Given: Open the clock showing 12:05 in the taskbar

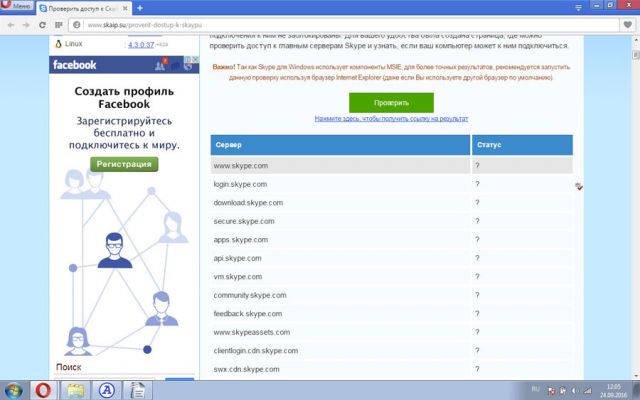Looking at the screenshot, I should click(613, 391).
